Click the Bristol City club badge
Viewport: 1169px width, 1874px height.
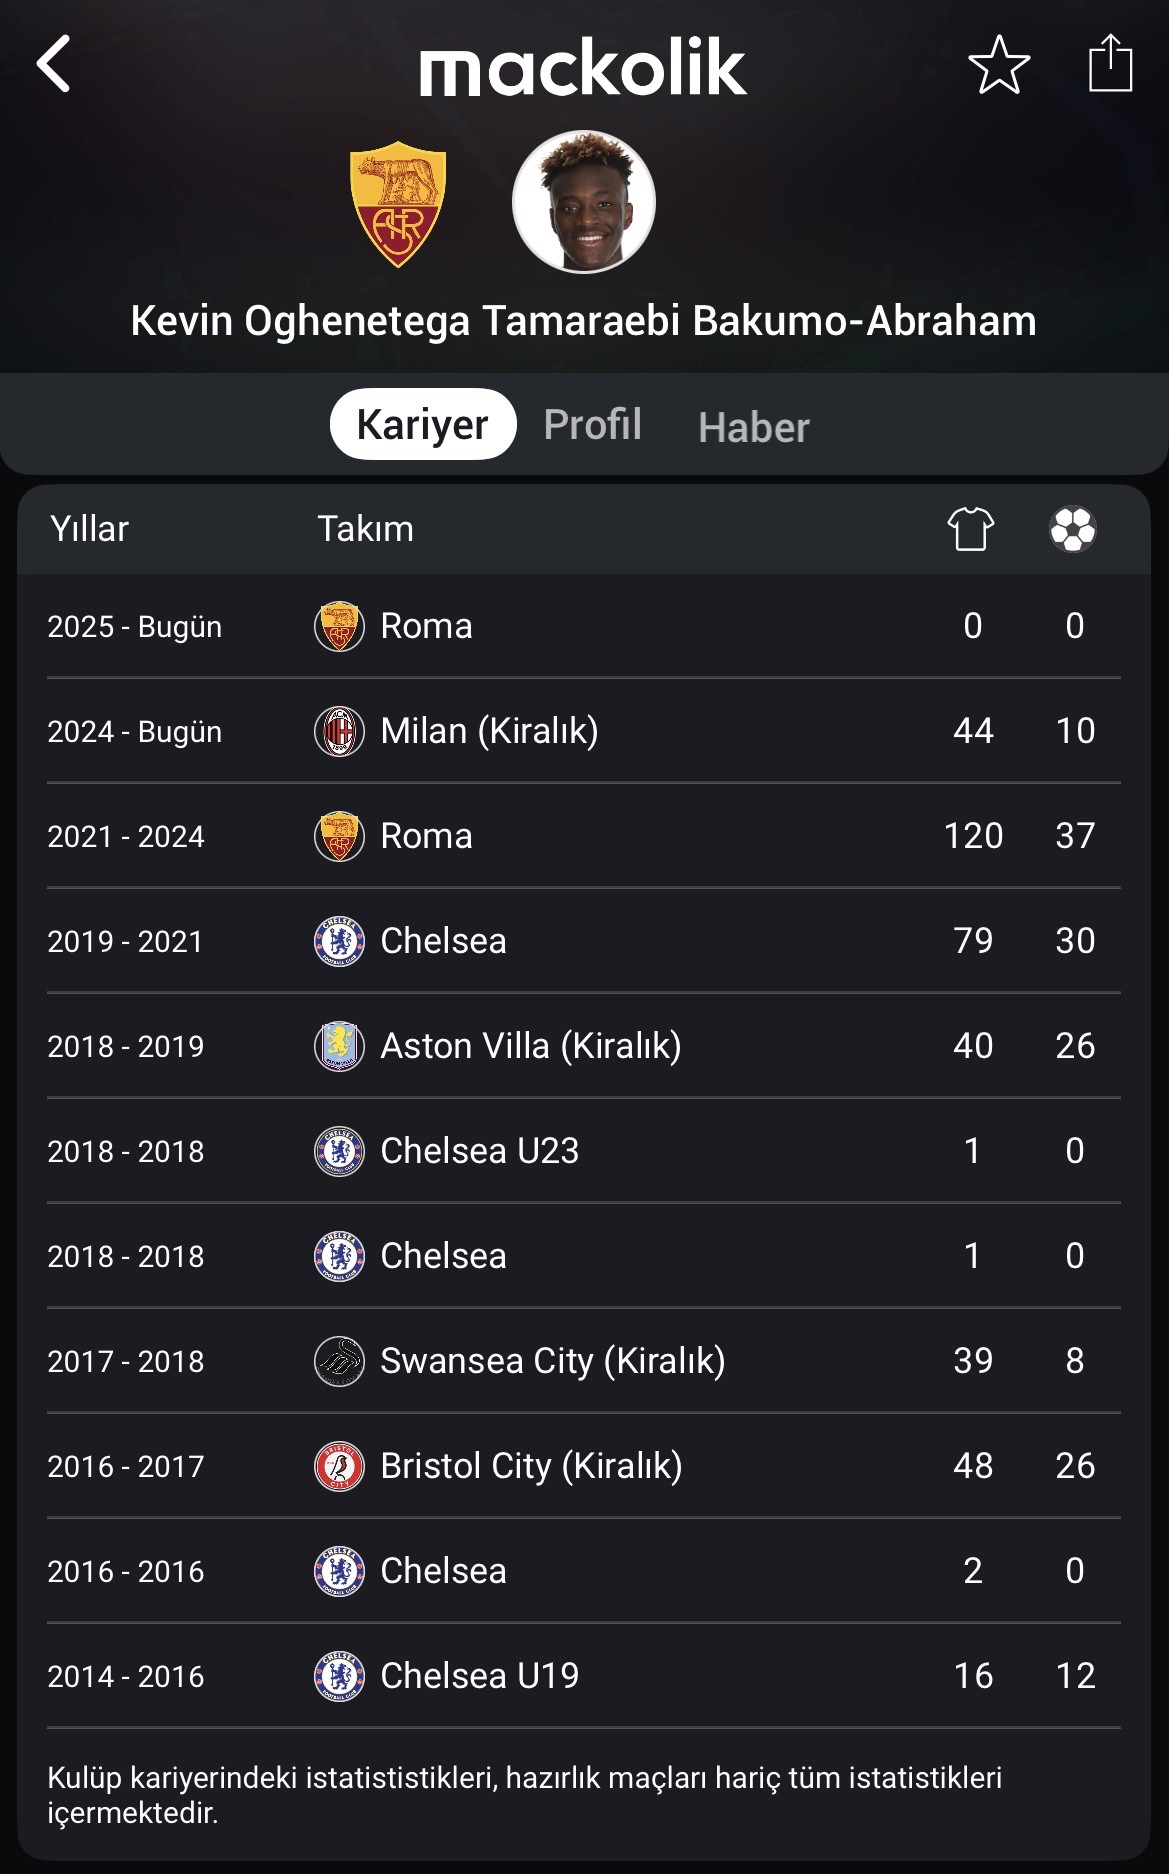339,1466
